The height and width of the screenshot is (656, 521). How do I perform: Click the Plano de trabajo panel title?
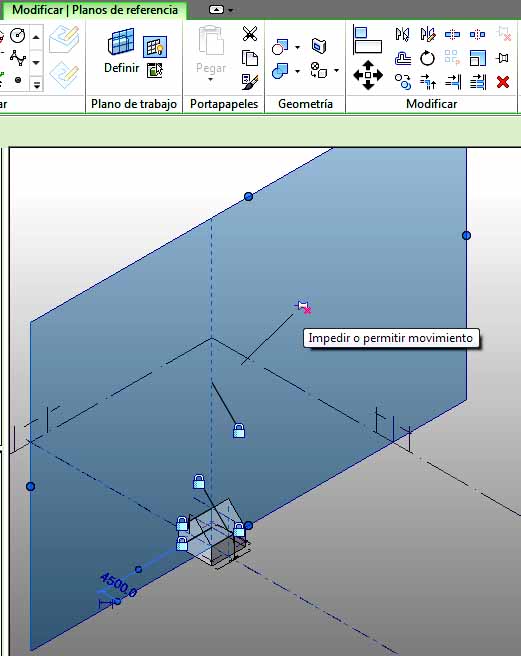coord(134,104)
